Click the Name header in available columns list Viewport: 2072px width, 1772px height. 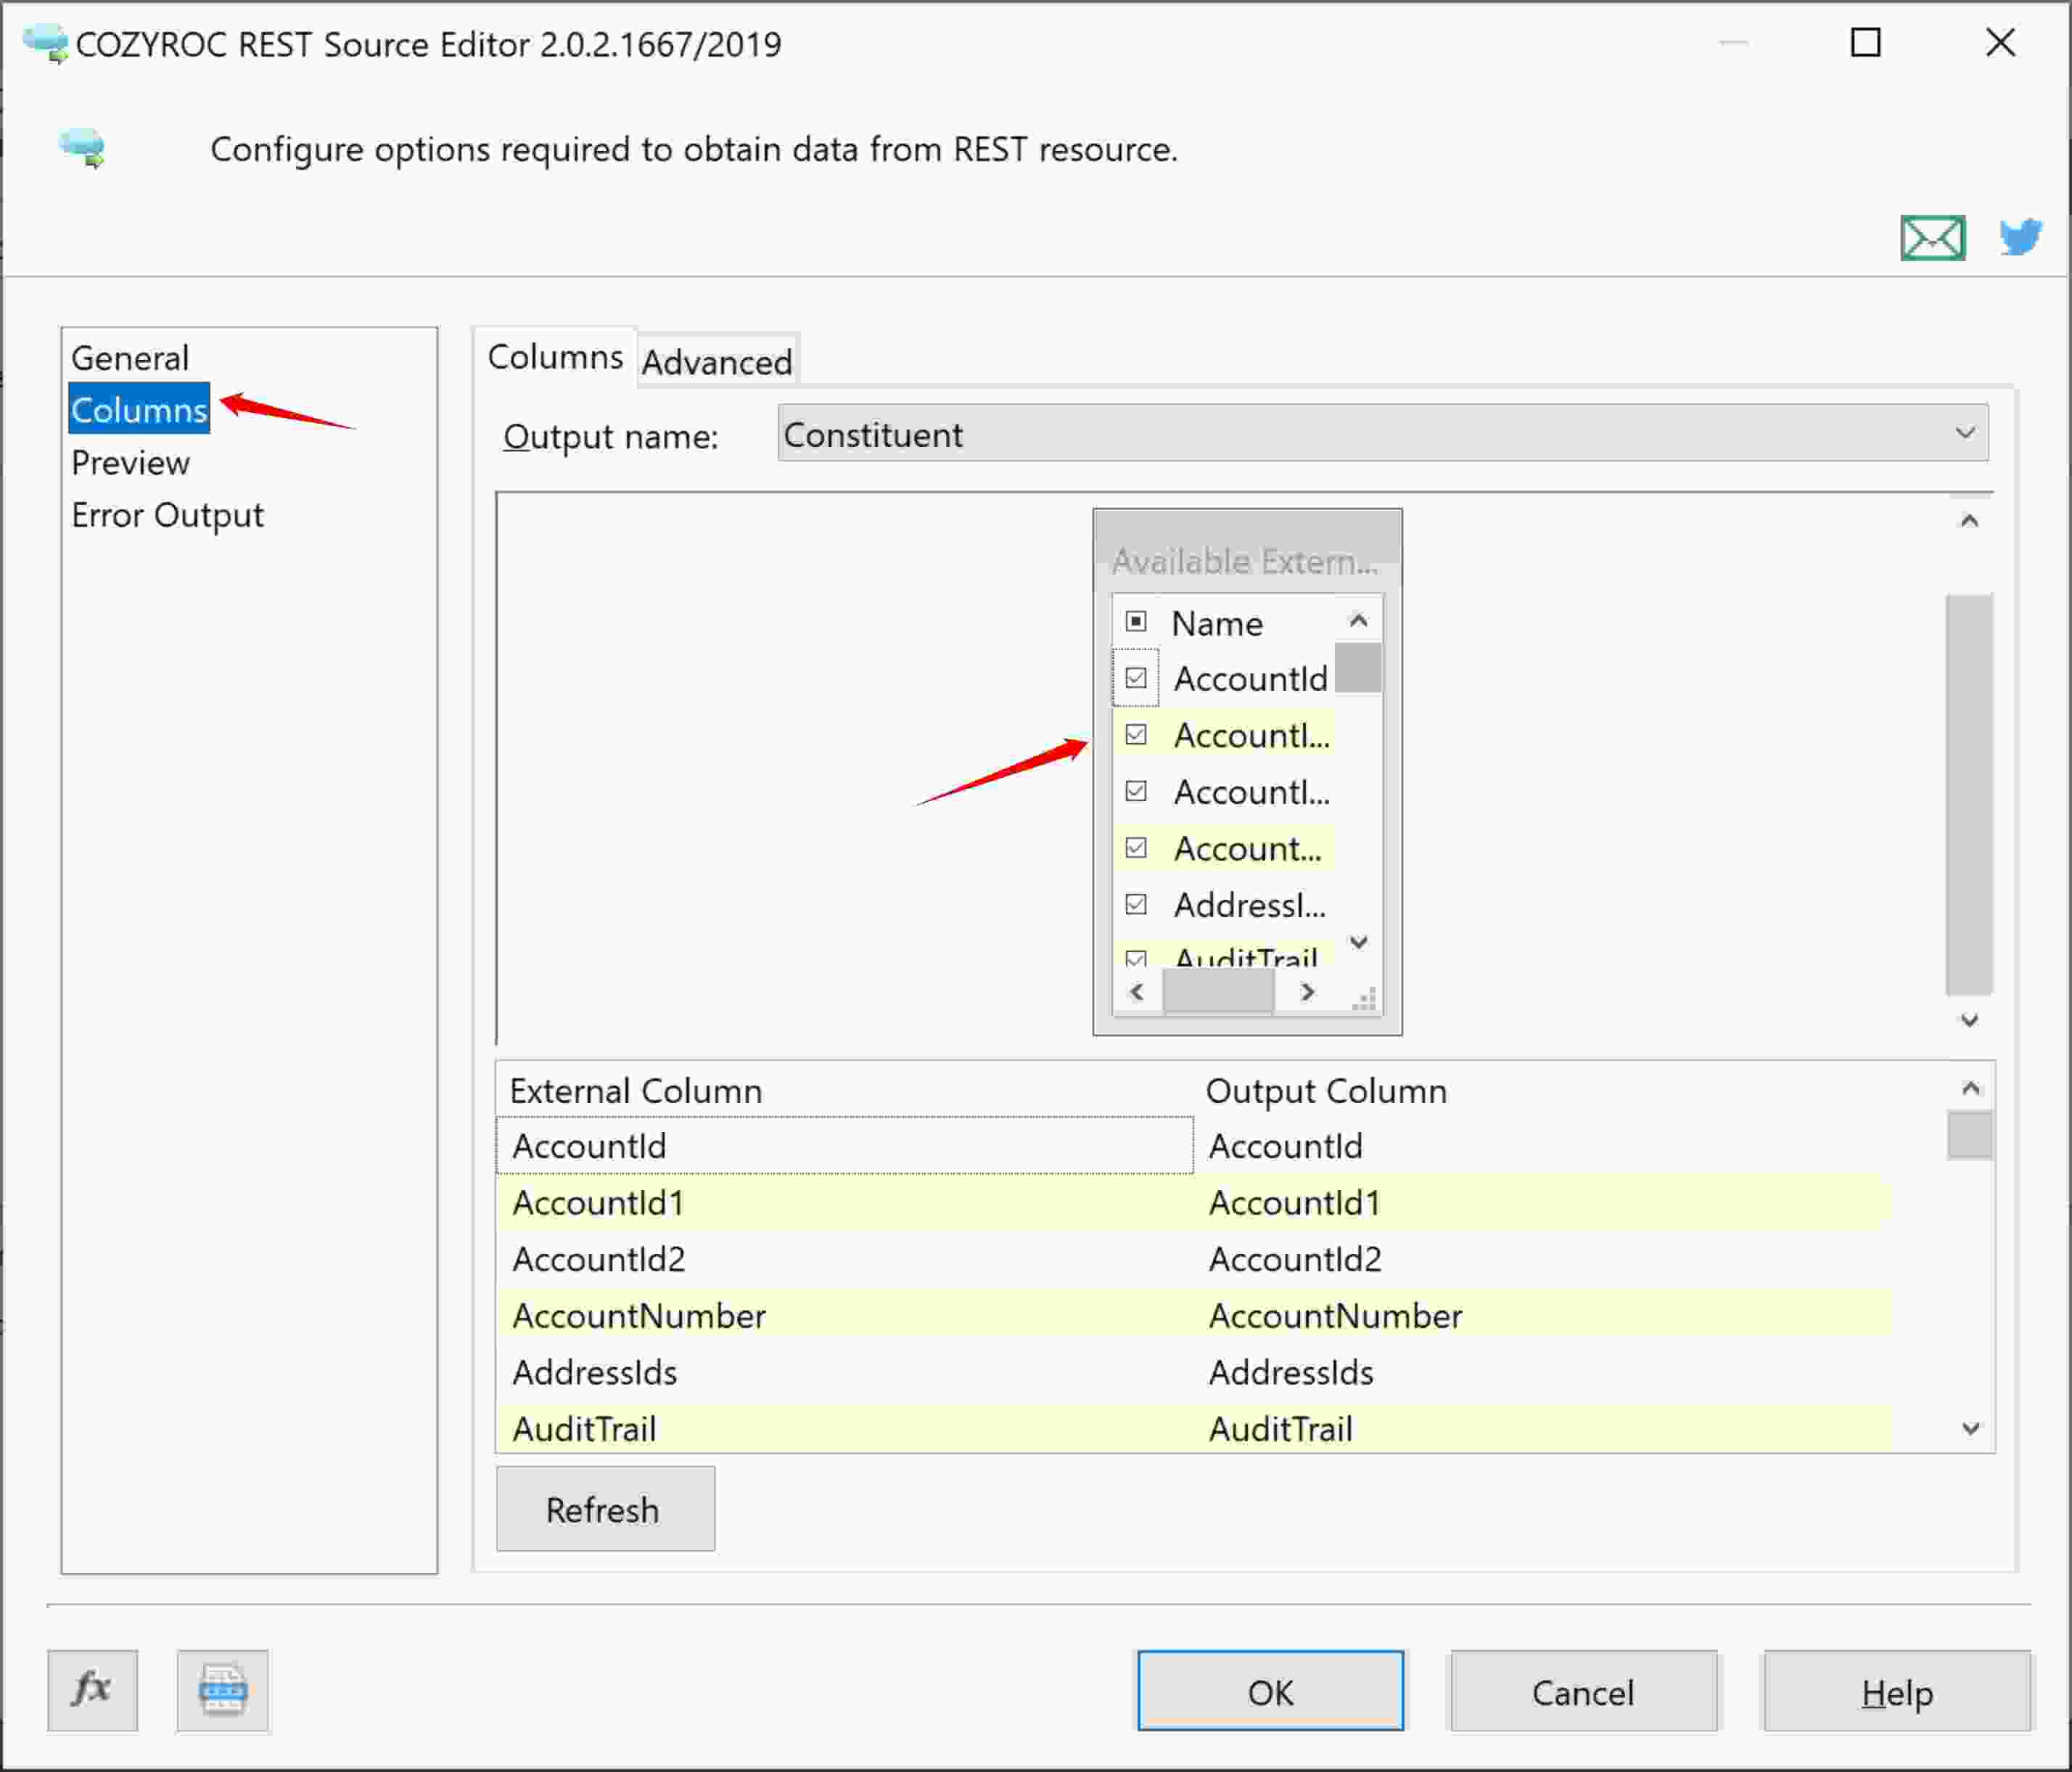click(x=1217, y=623)
